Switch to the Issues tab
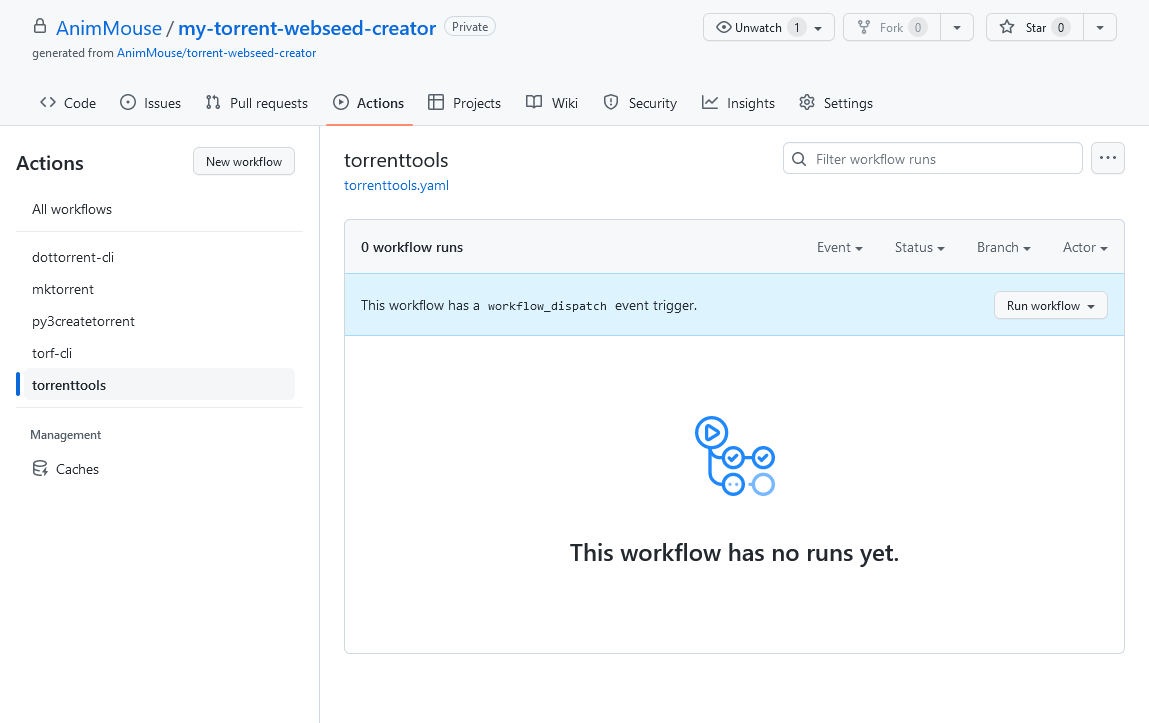 click(x=150, y=103)
